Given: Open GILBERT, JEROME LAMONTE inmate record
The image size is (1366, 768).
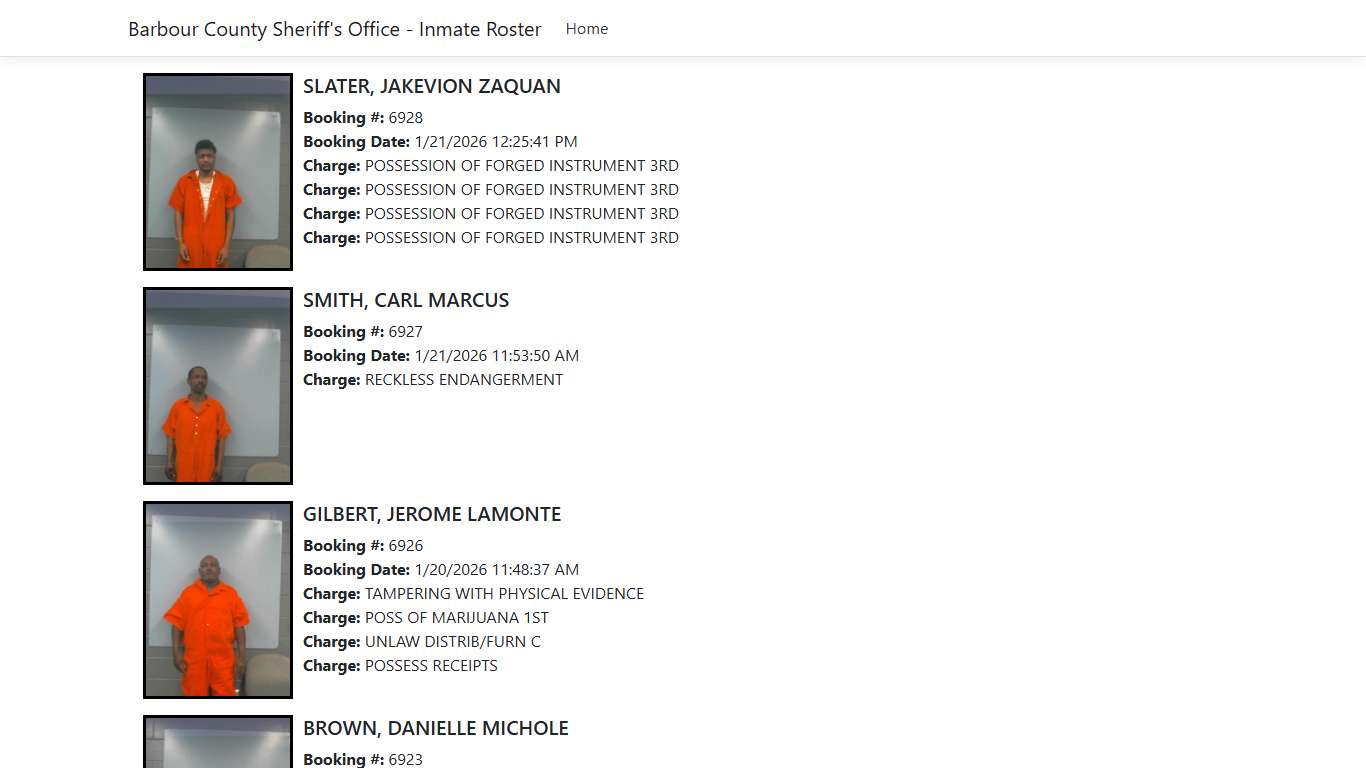Looking at the screenshot, I should pos(432,514).
